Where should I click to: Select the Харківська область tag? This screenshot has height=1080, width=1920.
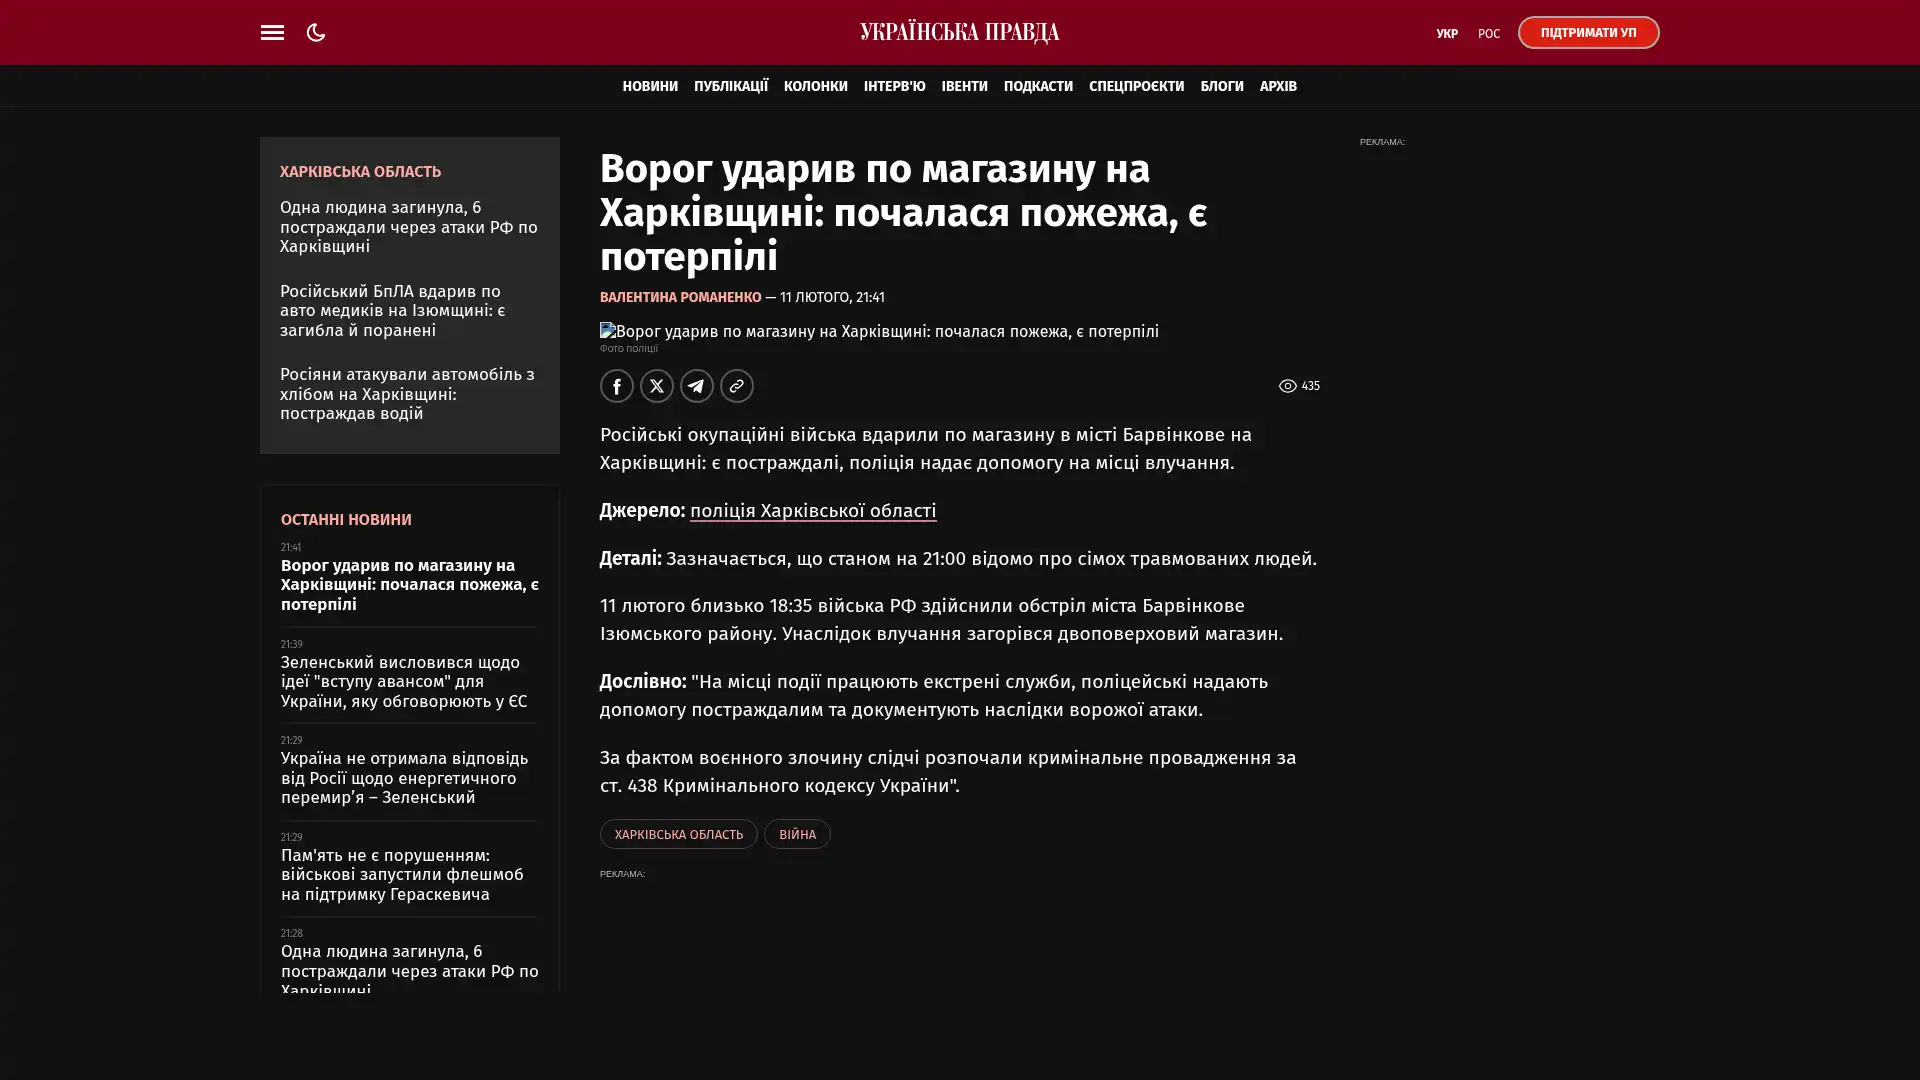pyautogui.click(x=678, y=834)
